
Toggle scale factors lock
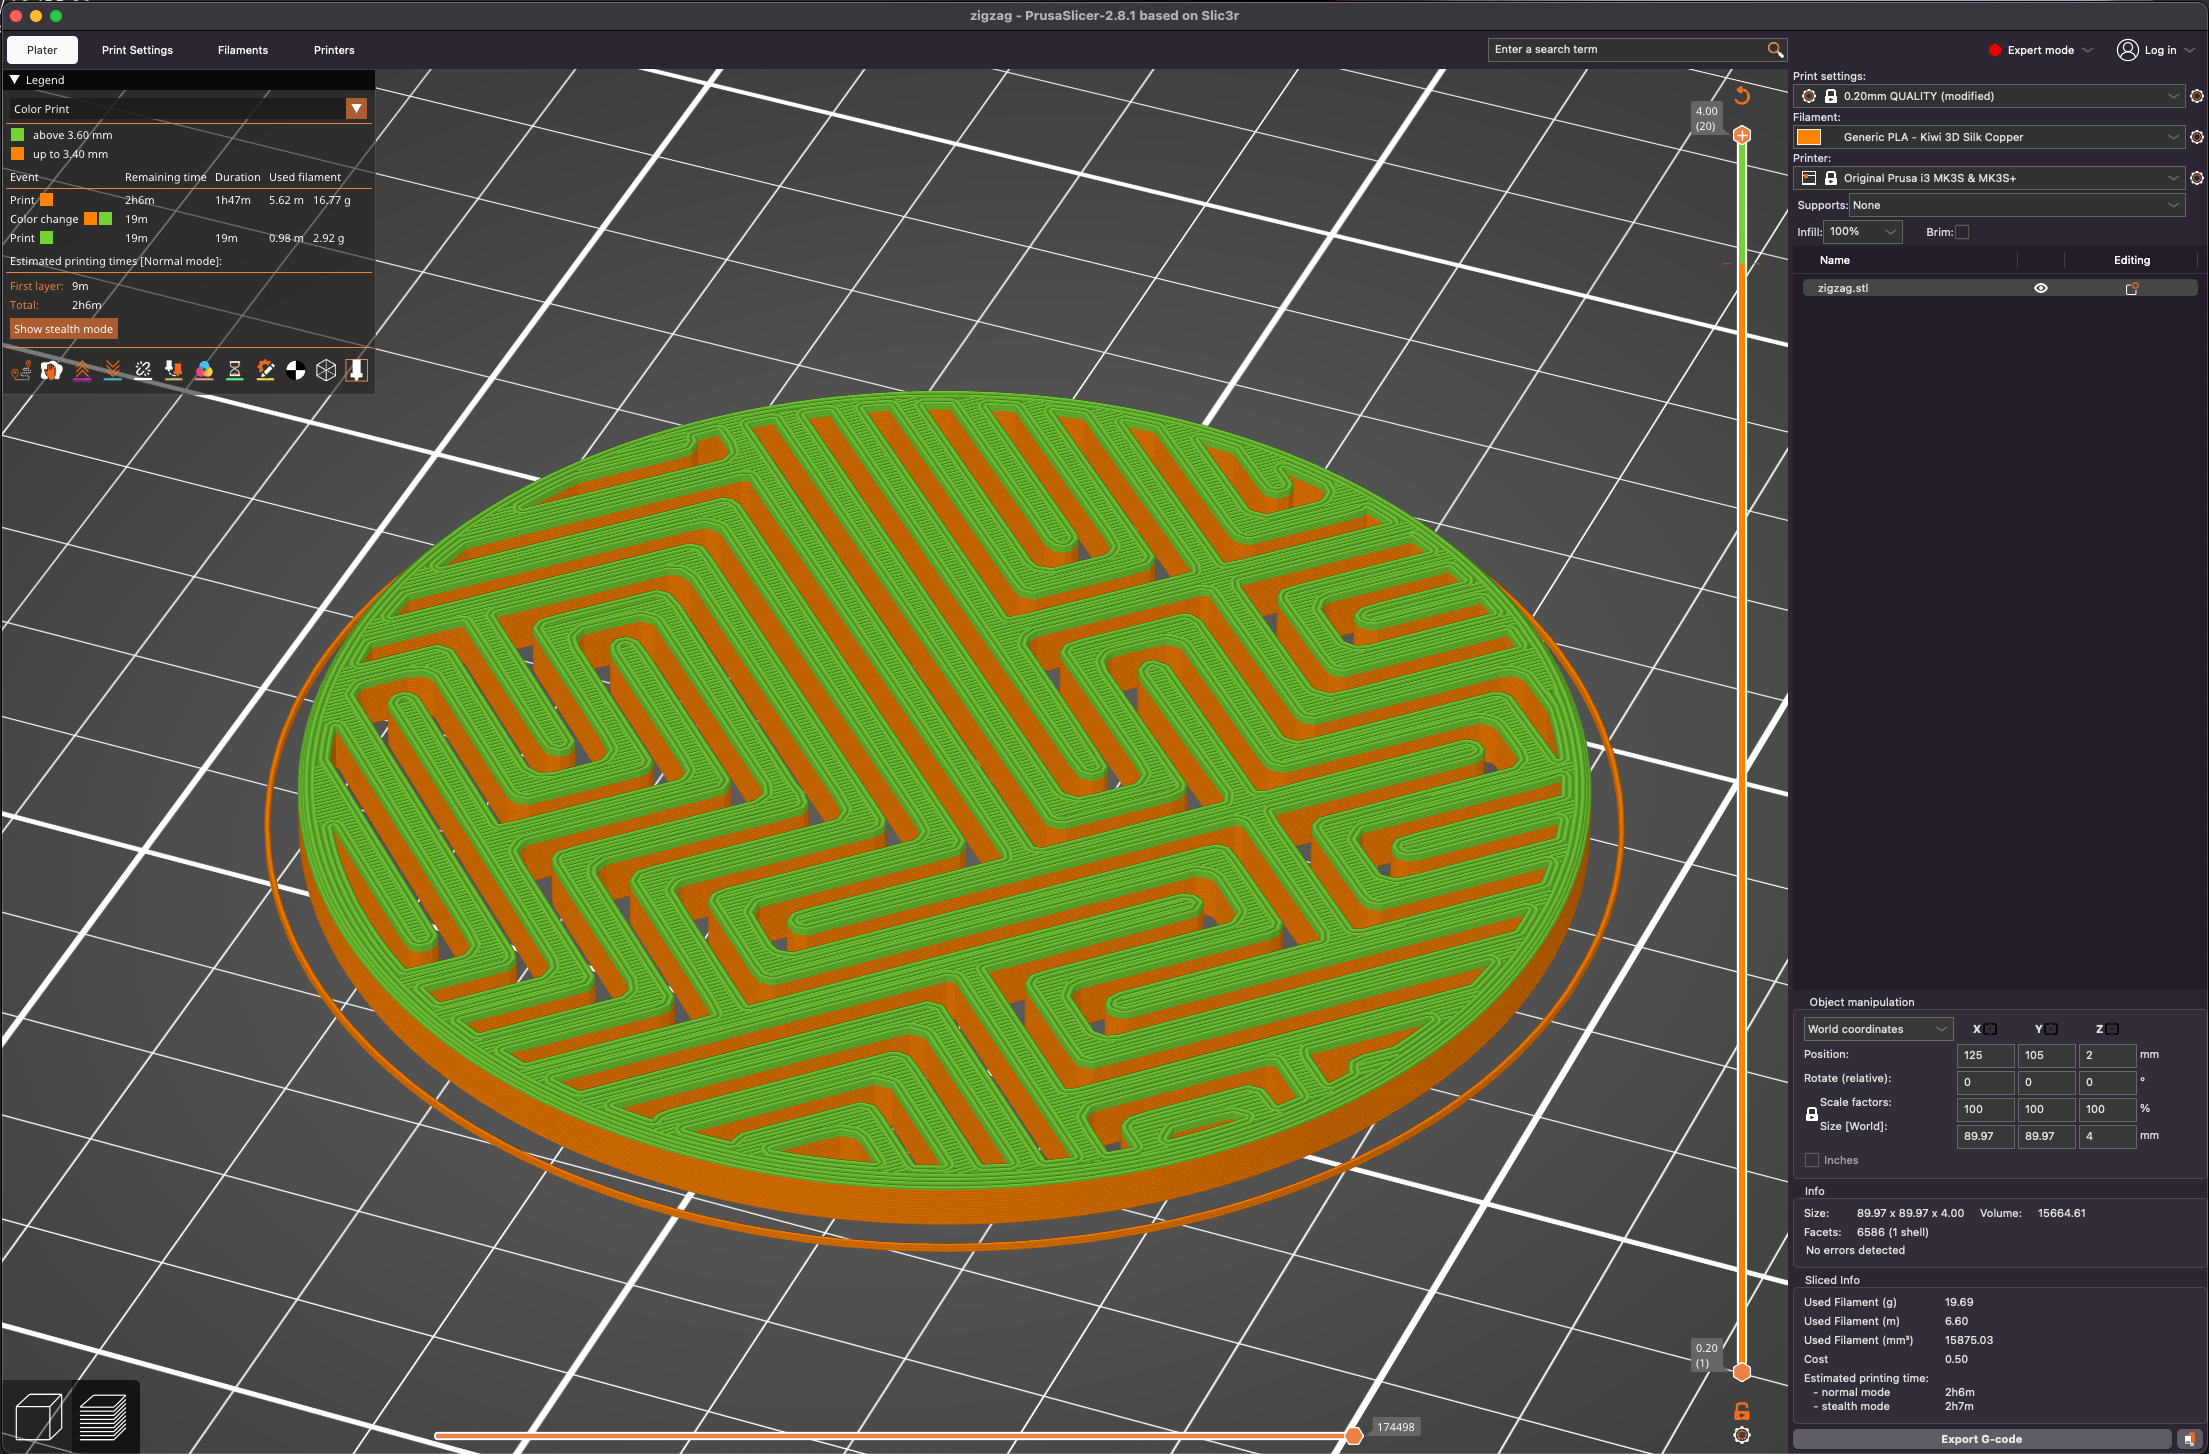pyautogui.click(x=1811, y=1114)
